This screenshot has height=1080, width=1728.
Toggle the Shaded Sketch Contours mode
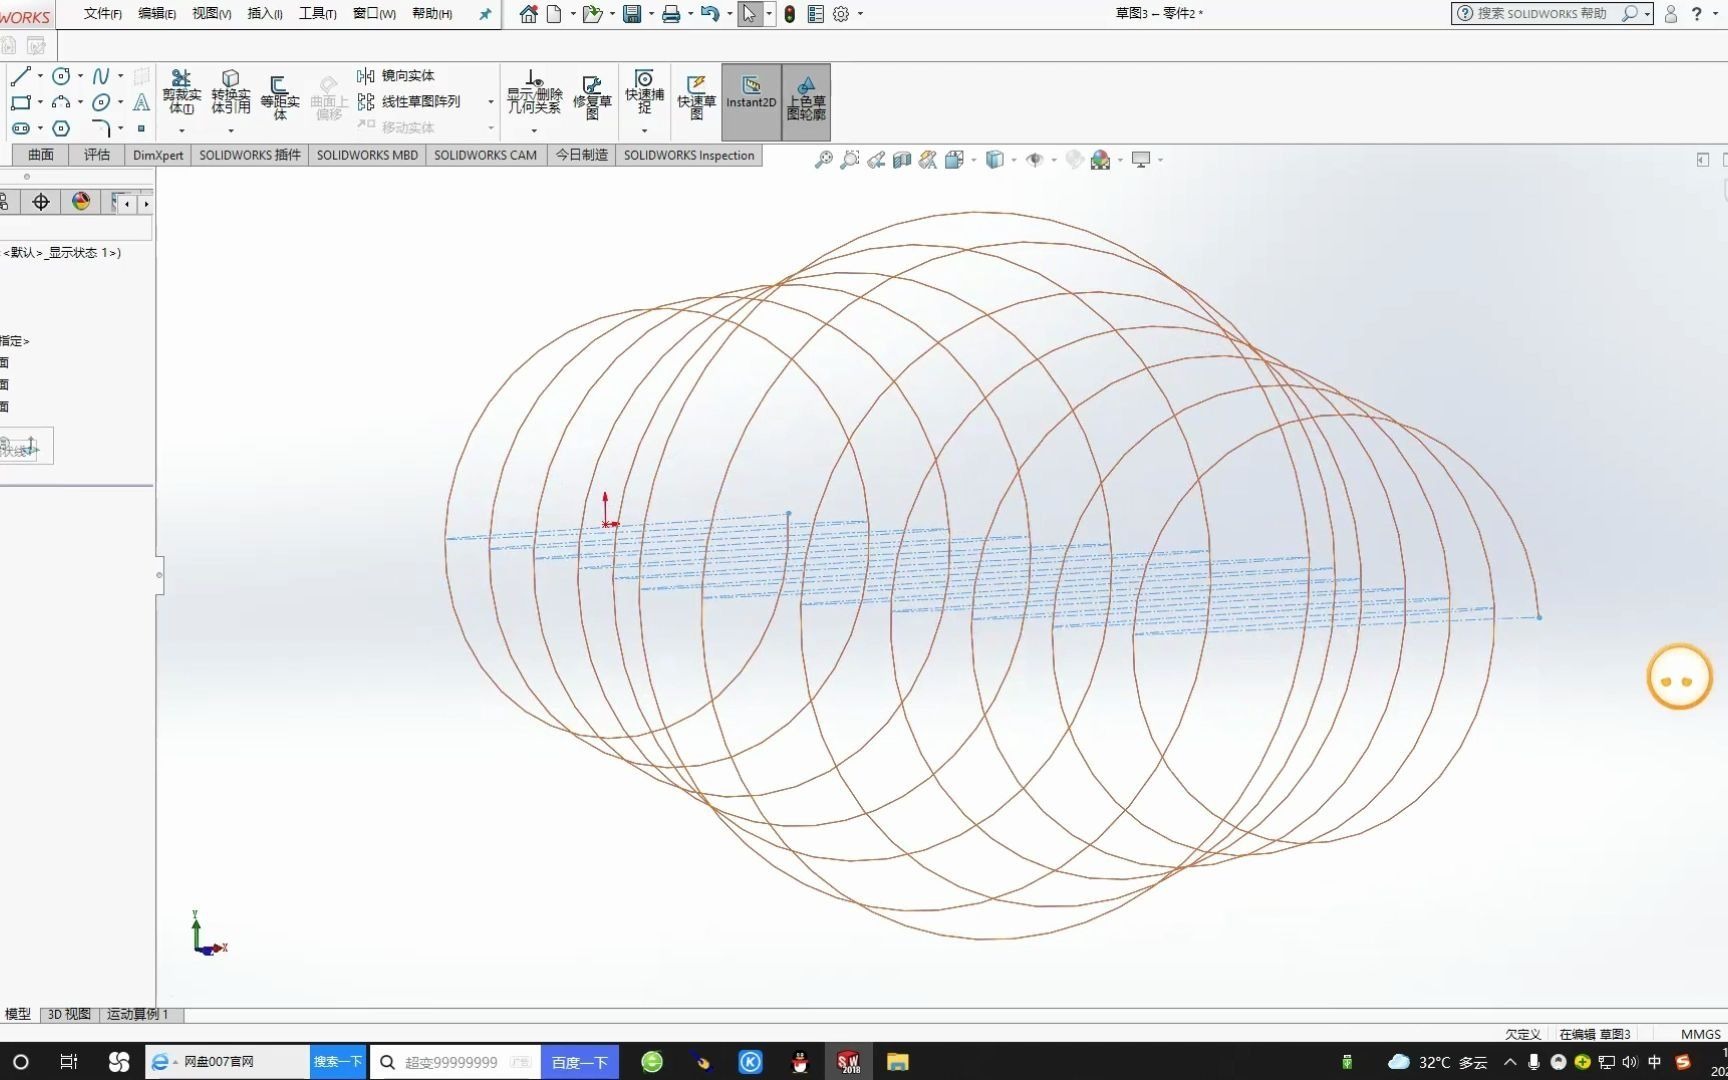tap(806, 100)
